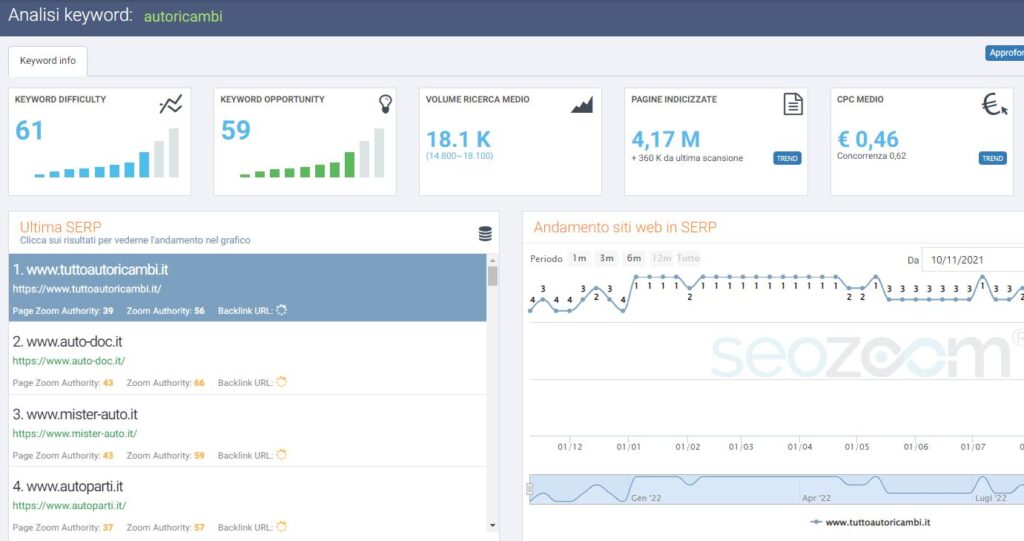Image resolution: width=1024 pixels, height=541 pixels.
Task: Click the Keyword Opportunity lightbulb icon
Action: [385, 103]
